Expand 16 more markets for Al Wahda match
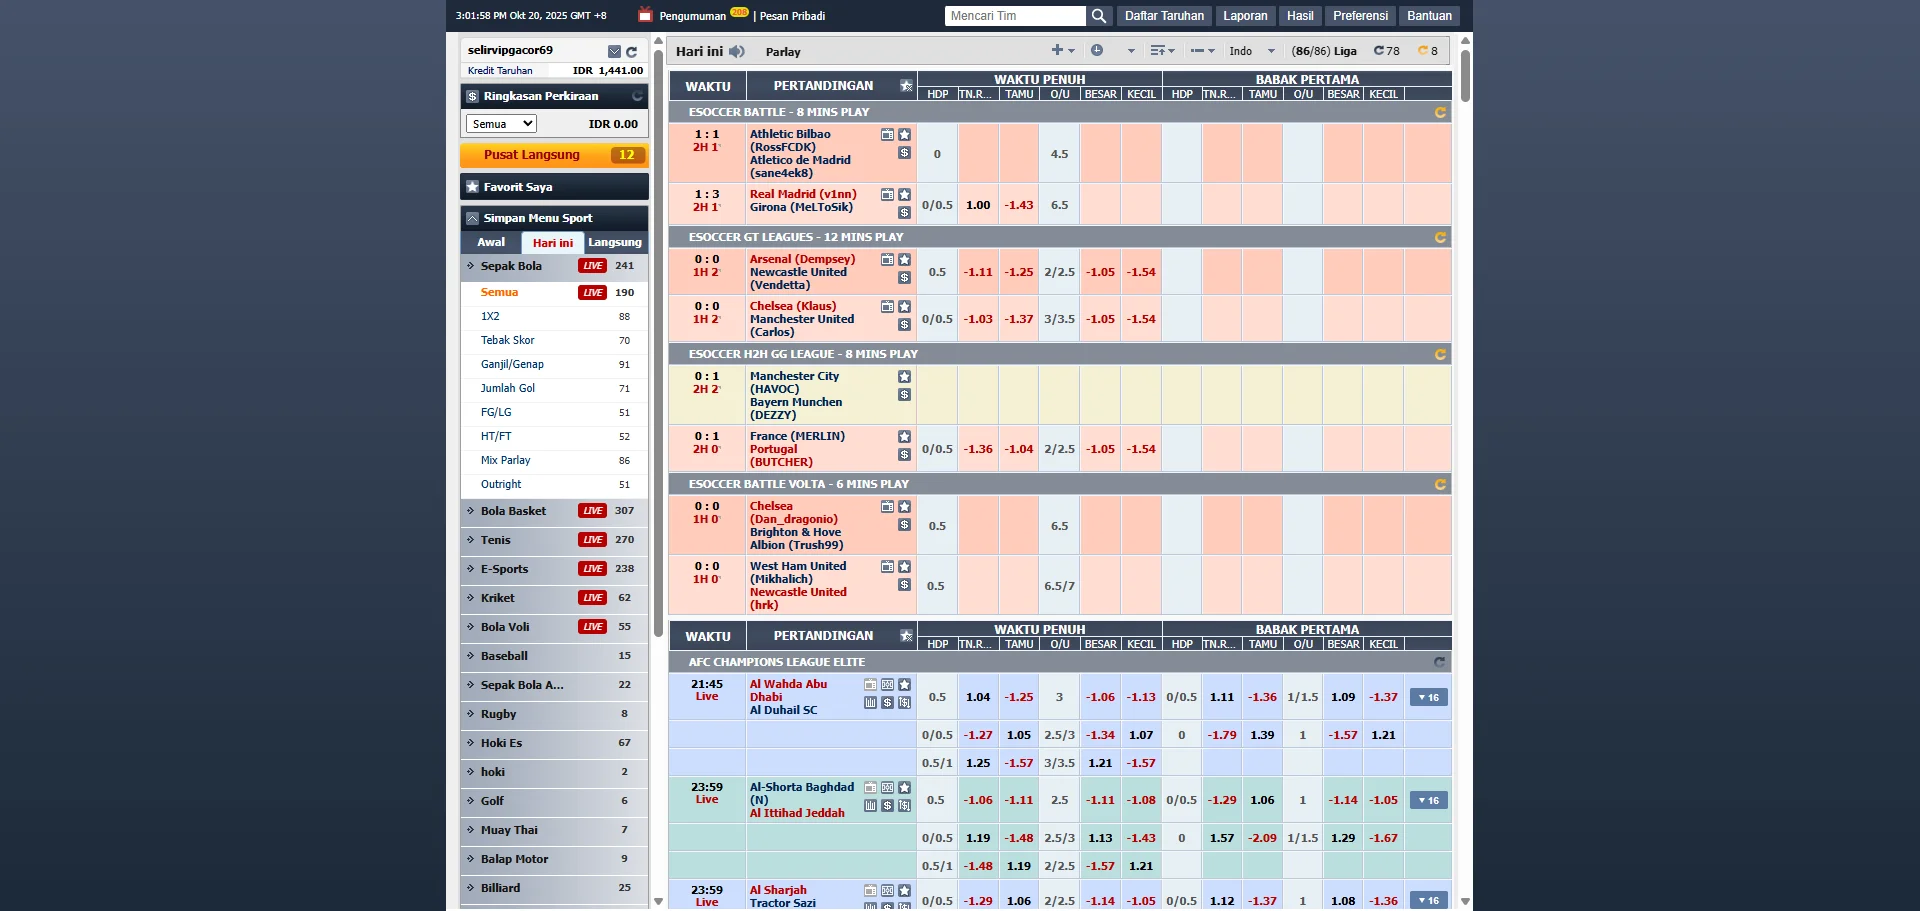This screenshot has height=911, width=1920. [1428, 698]
